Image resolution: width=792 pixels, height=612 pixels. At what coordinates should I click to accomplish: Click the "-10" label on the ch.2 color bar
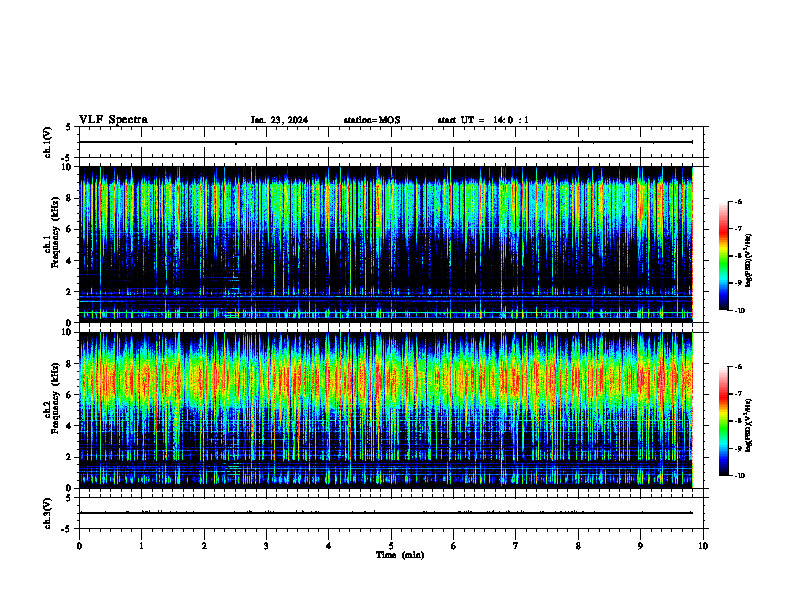(x=739, y=476)
